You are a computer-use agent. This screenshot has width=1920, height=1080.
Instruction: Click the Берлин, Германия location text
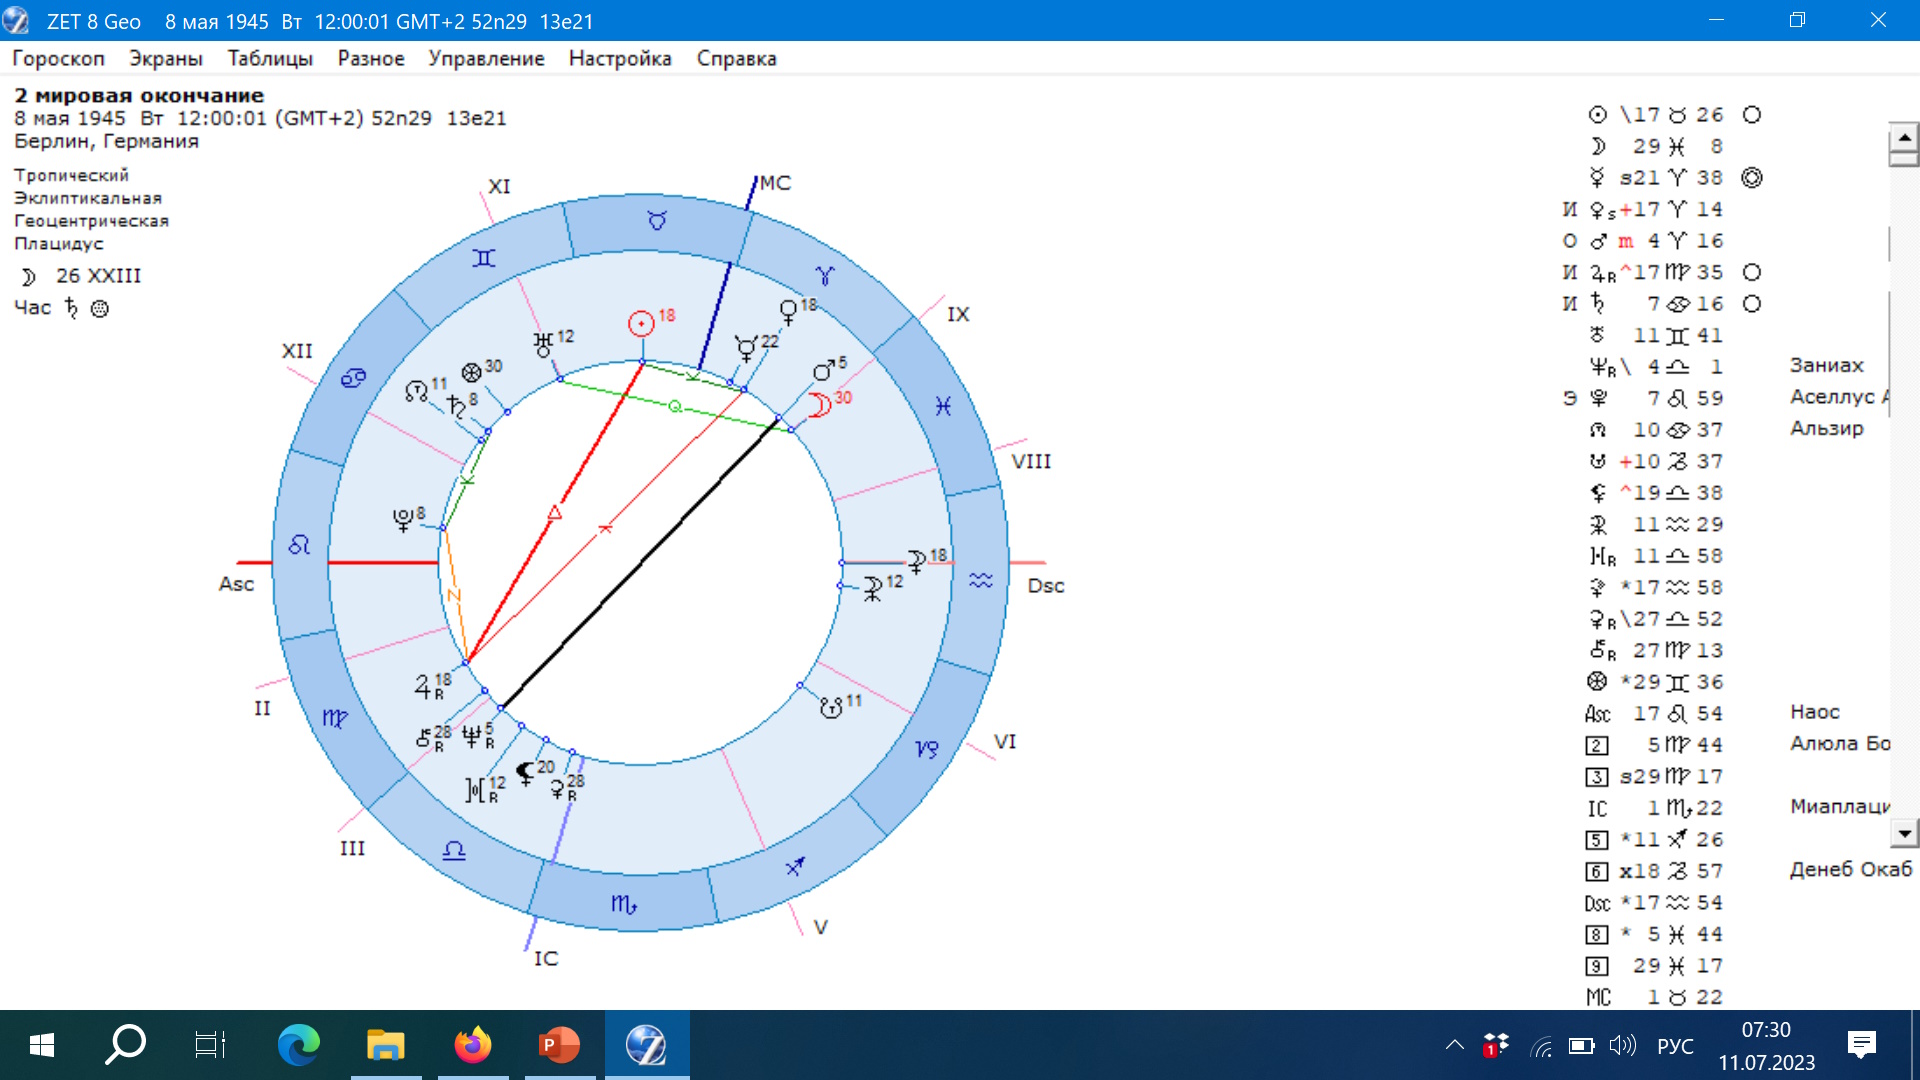[106, 141]
